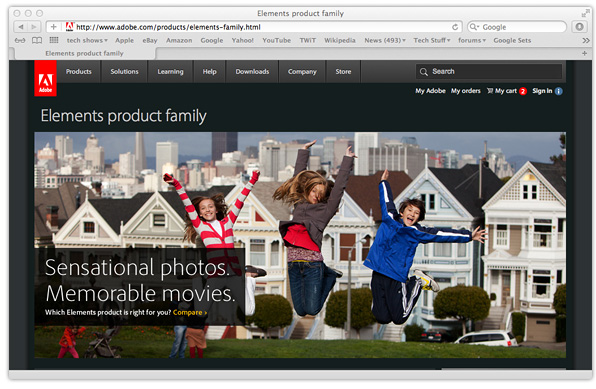This screenshot has height=389, width=596.
Task: Click the Adobe favicon in address bar
Action: (x=69, y=27)
